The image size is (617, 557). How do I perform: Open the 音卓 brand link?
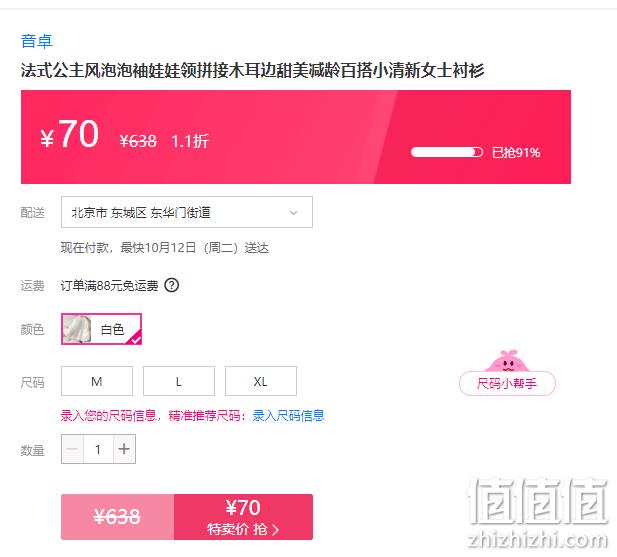(37, 41)
